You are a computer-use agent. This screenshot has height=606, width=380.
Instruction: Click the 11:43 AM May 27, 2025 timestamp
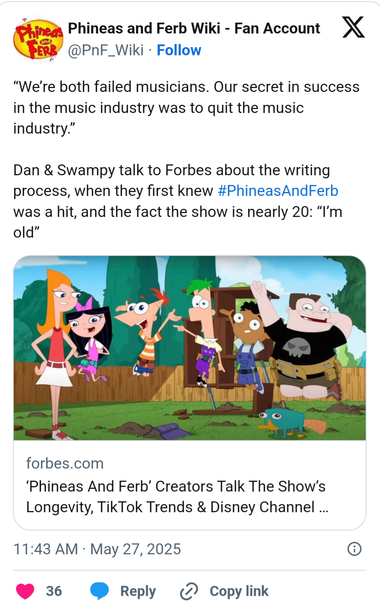coord(97,549)
